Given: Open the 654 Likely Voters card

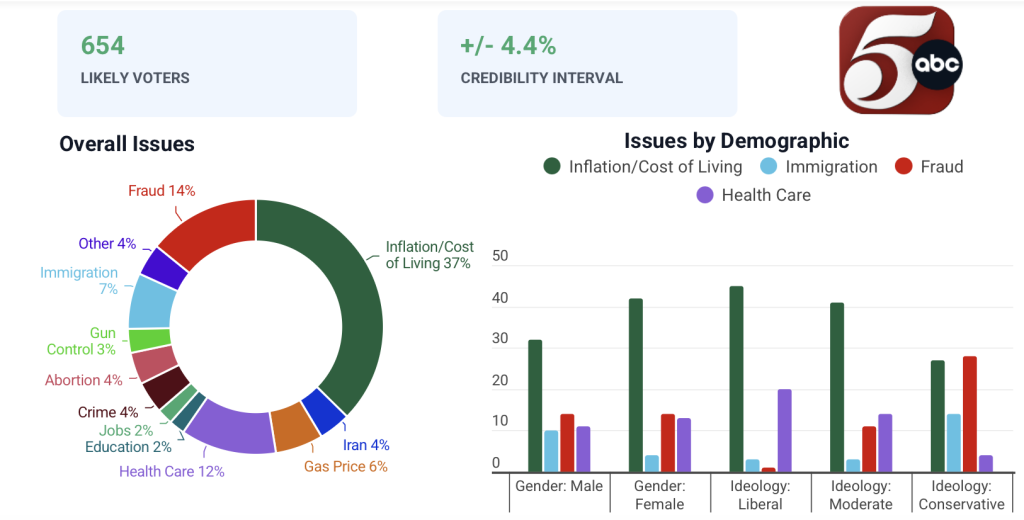Looking at the screenshot, I should (207, 63).
